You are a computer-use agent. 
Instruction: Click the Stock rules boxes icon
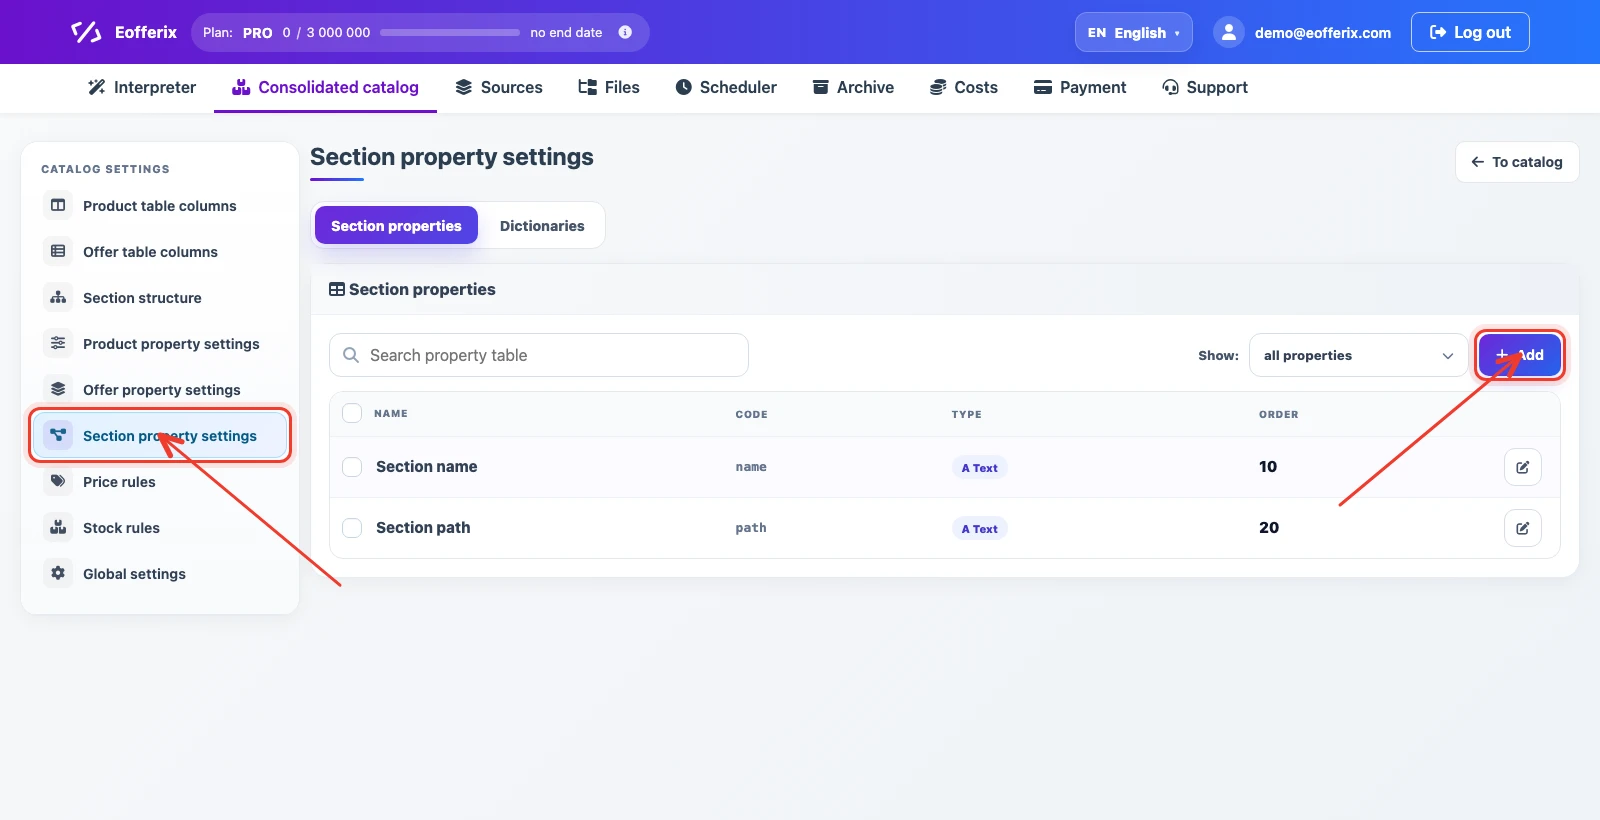coord(58,527)
